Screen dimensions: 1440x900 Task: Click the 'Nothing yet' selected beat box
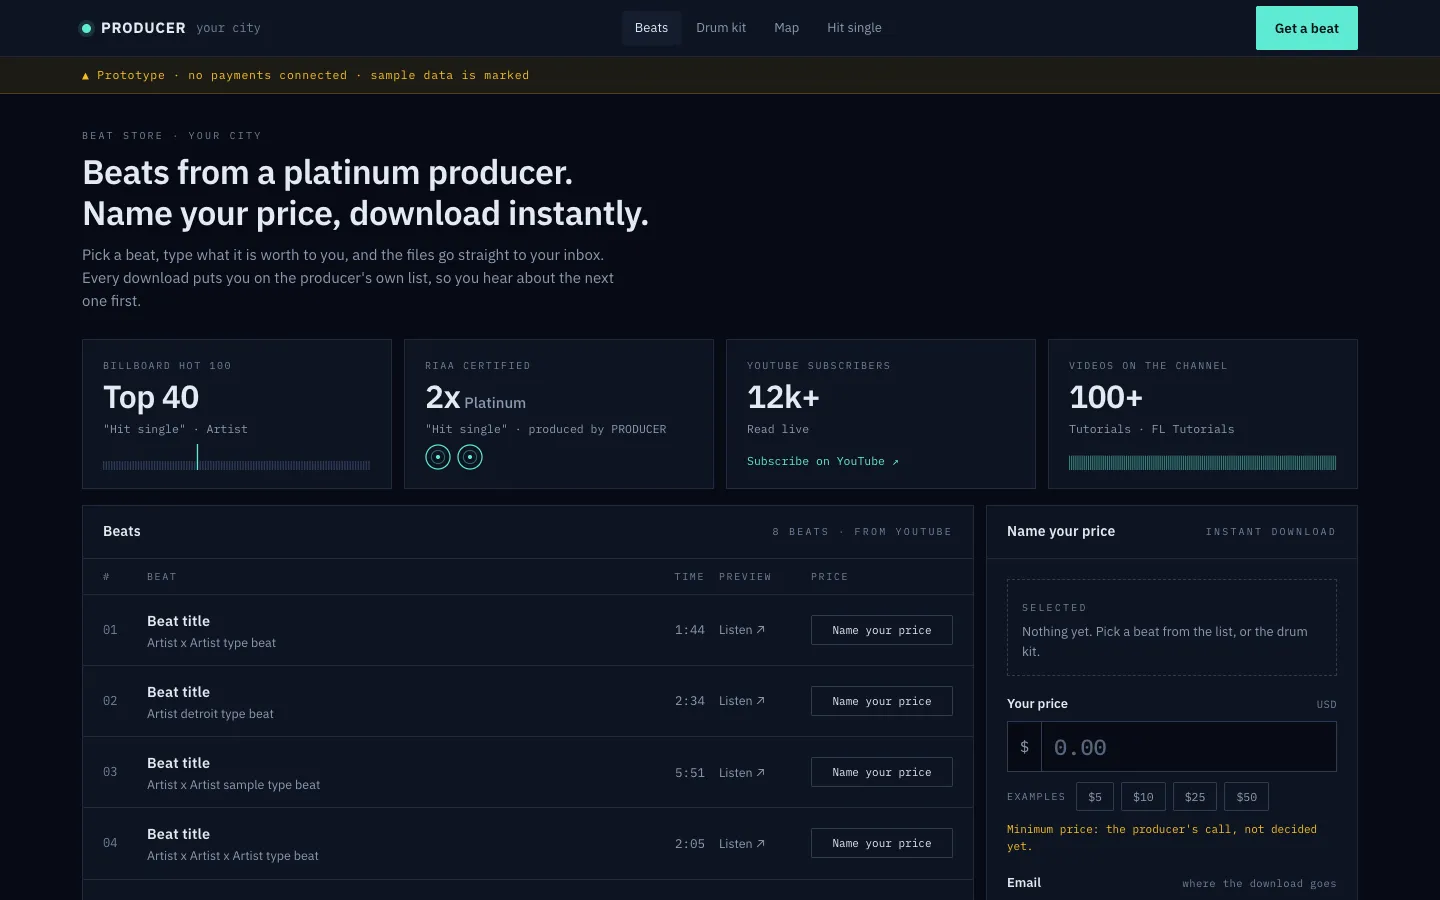pos(1172,628)
